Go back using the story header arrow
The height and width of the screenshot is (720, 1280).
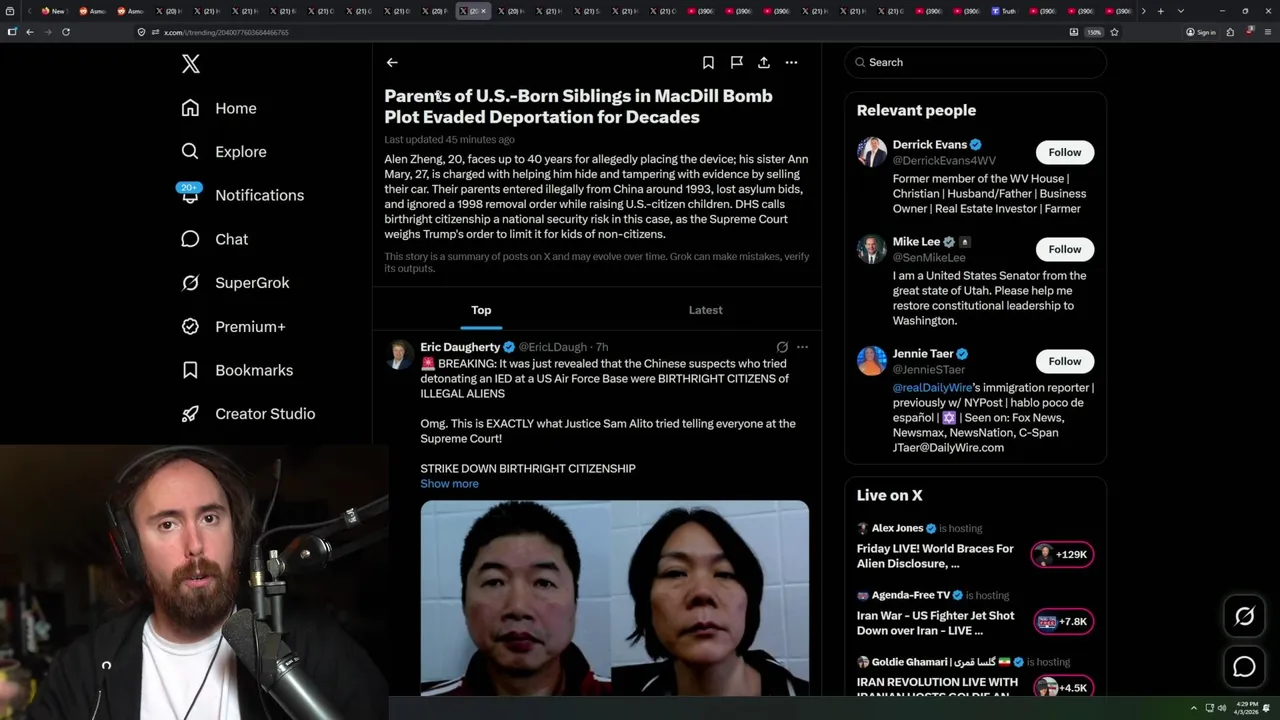[392, 62]
